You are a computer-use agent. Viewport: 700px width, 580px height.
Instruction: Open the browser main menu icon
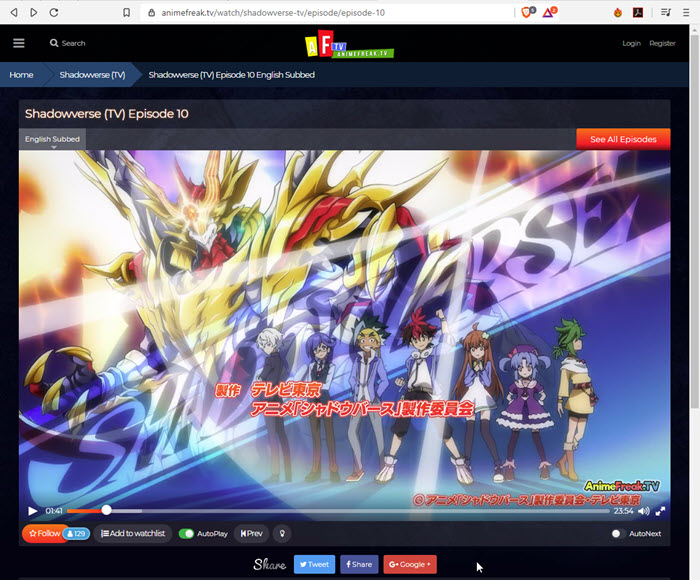[686, 13]
